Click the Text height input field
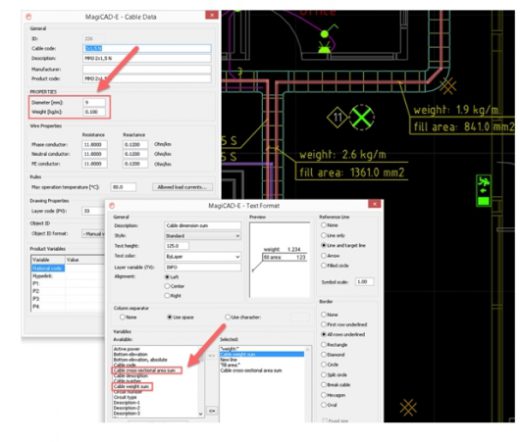520x442 pixels. 177,246
